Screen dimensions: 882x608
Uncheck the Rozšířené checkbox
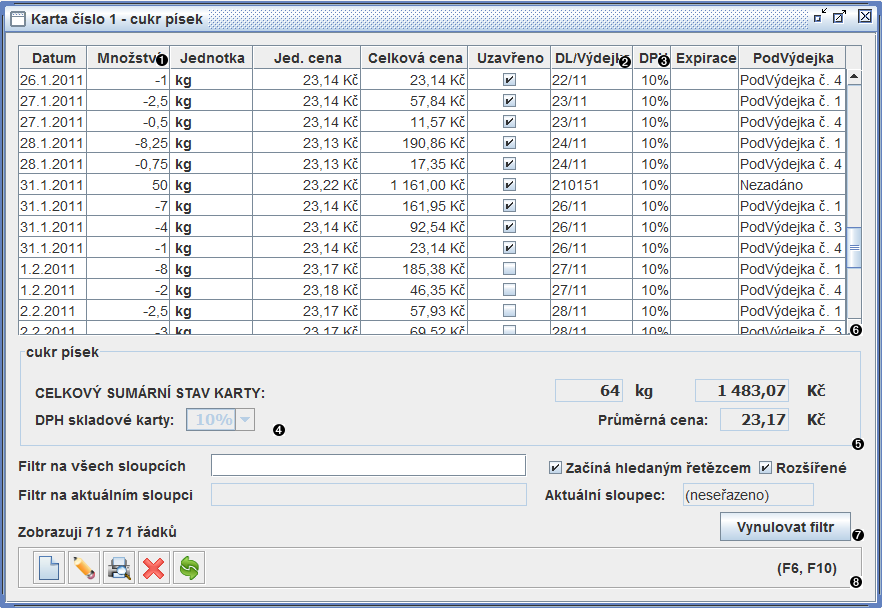pos(766,468)
